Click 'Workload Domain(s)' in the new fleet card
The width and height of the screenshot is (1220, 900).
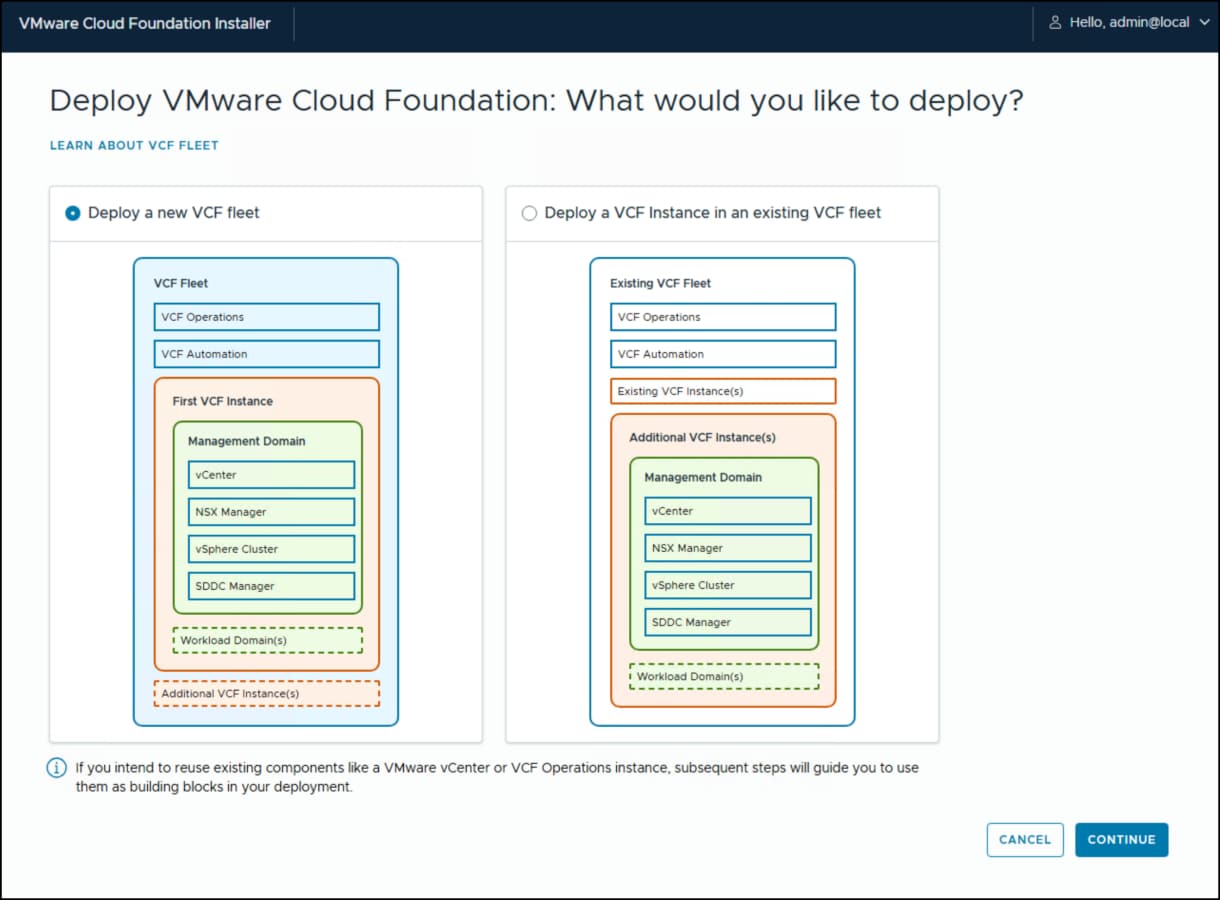click(x=268, y=640)
